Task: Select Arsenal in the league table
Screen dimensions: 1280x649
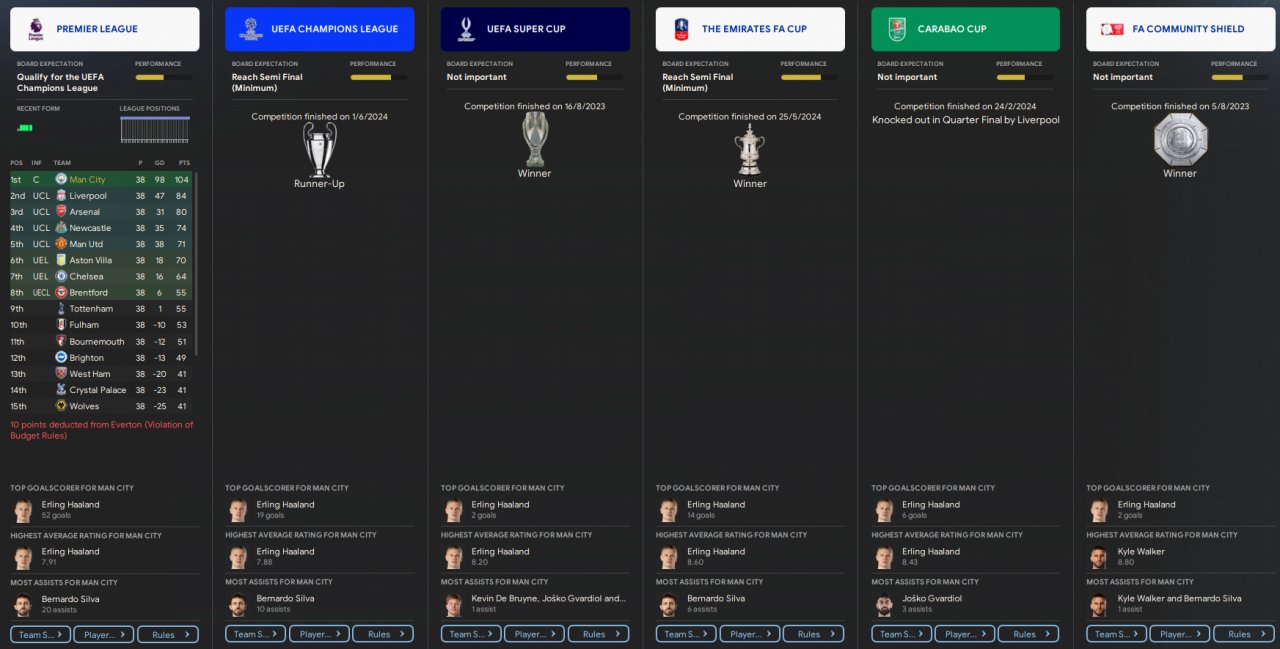Action: pos(100,212)
